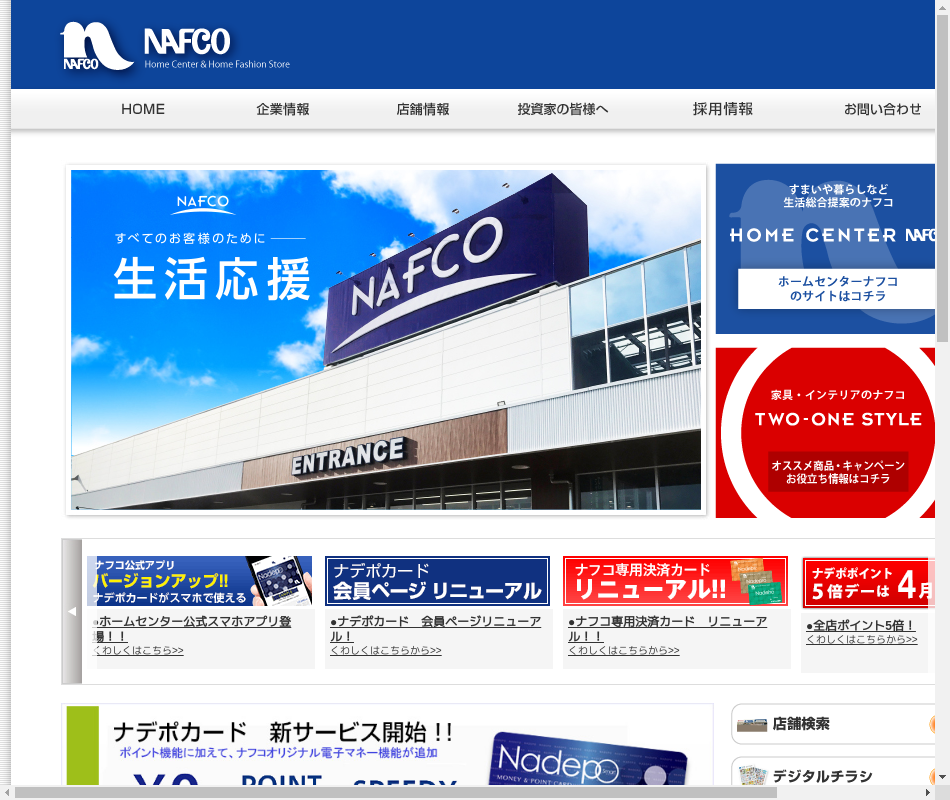Click the ナデポカード 新サービス開始 banner
Viewport: 950px width, 800px height.
[x=388, y=745]
